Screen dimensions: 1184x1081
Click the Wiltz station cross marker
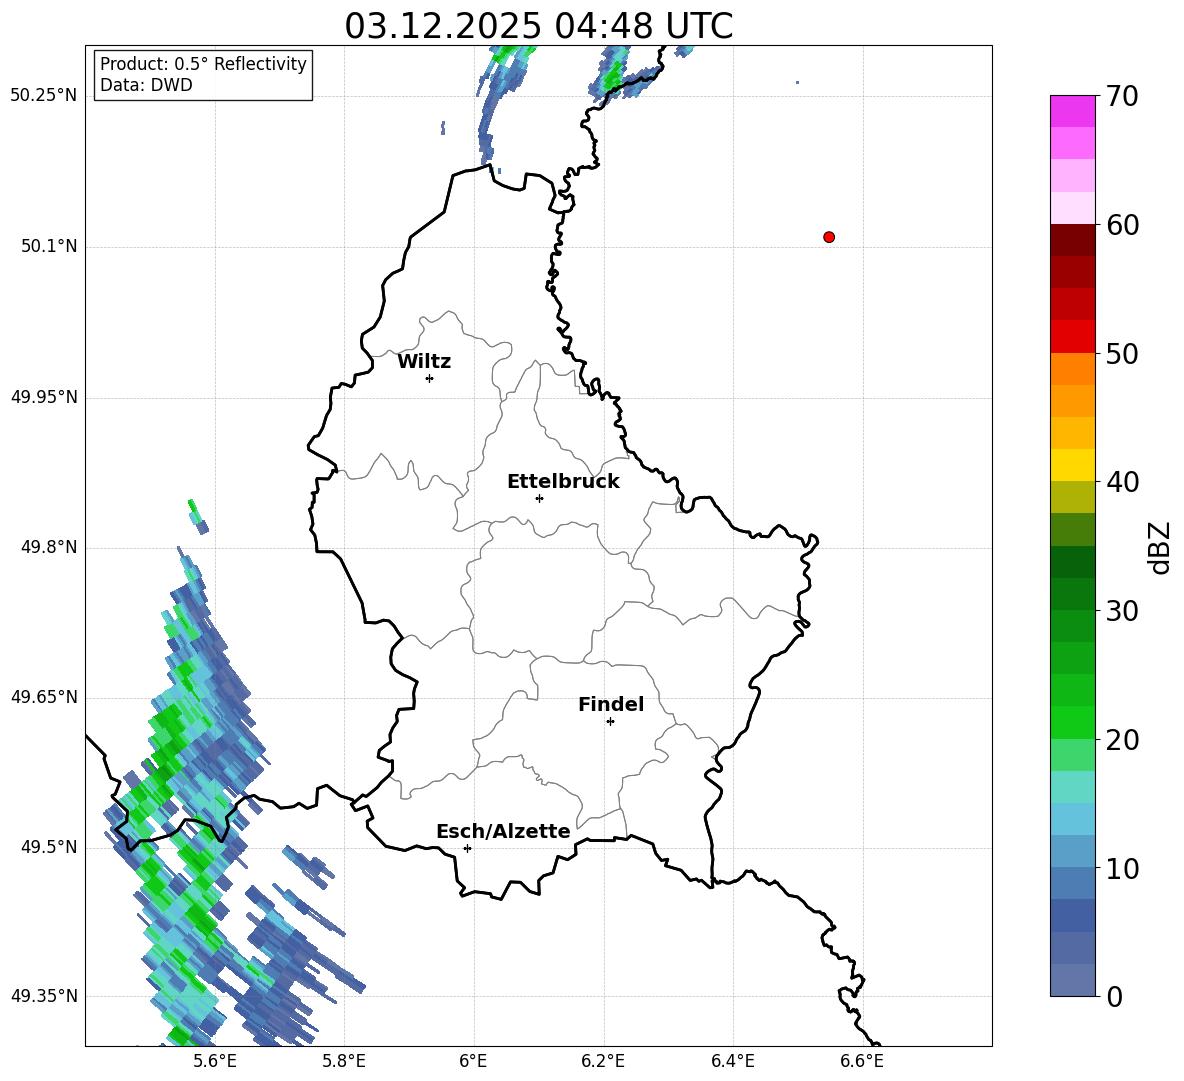430,378
